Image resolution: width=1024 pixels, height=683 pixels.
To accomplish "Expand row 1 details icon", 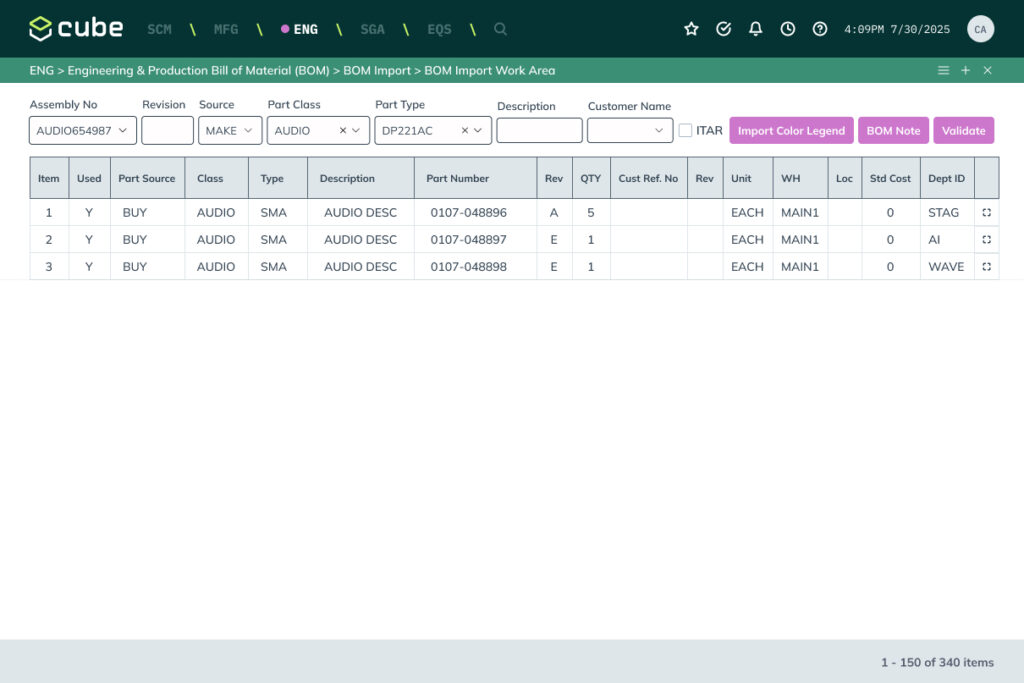I will tap(986, 213).
